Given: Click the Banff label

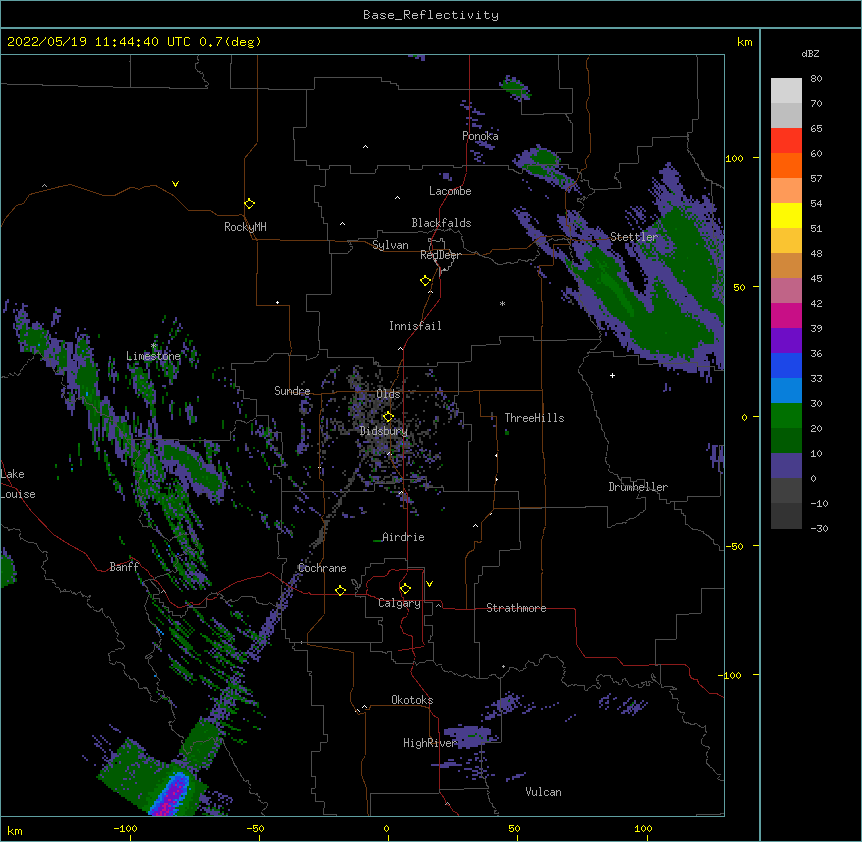Looking at the screenshot, I should [x=124, y=567].
